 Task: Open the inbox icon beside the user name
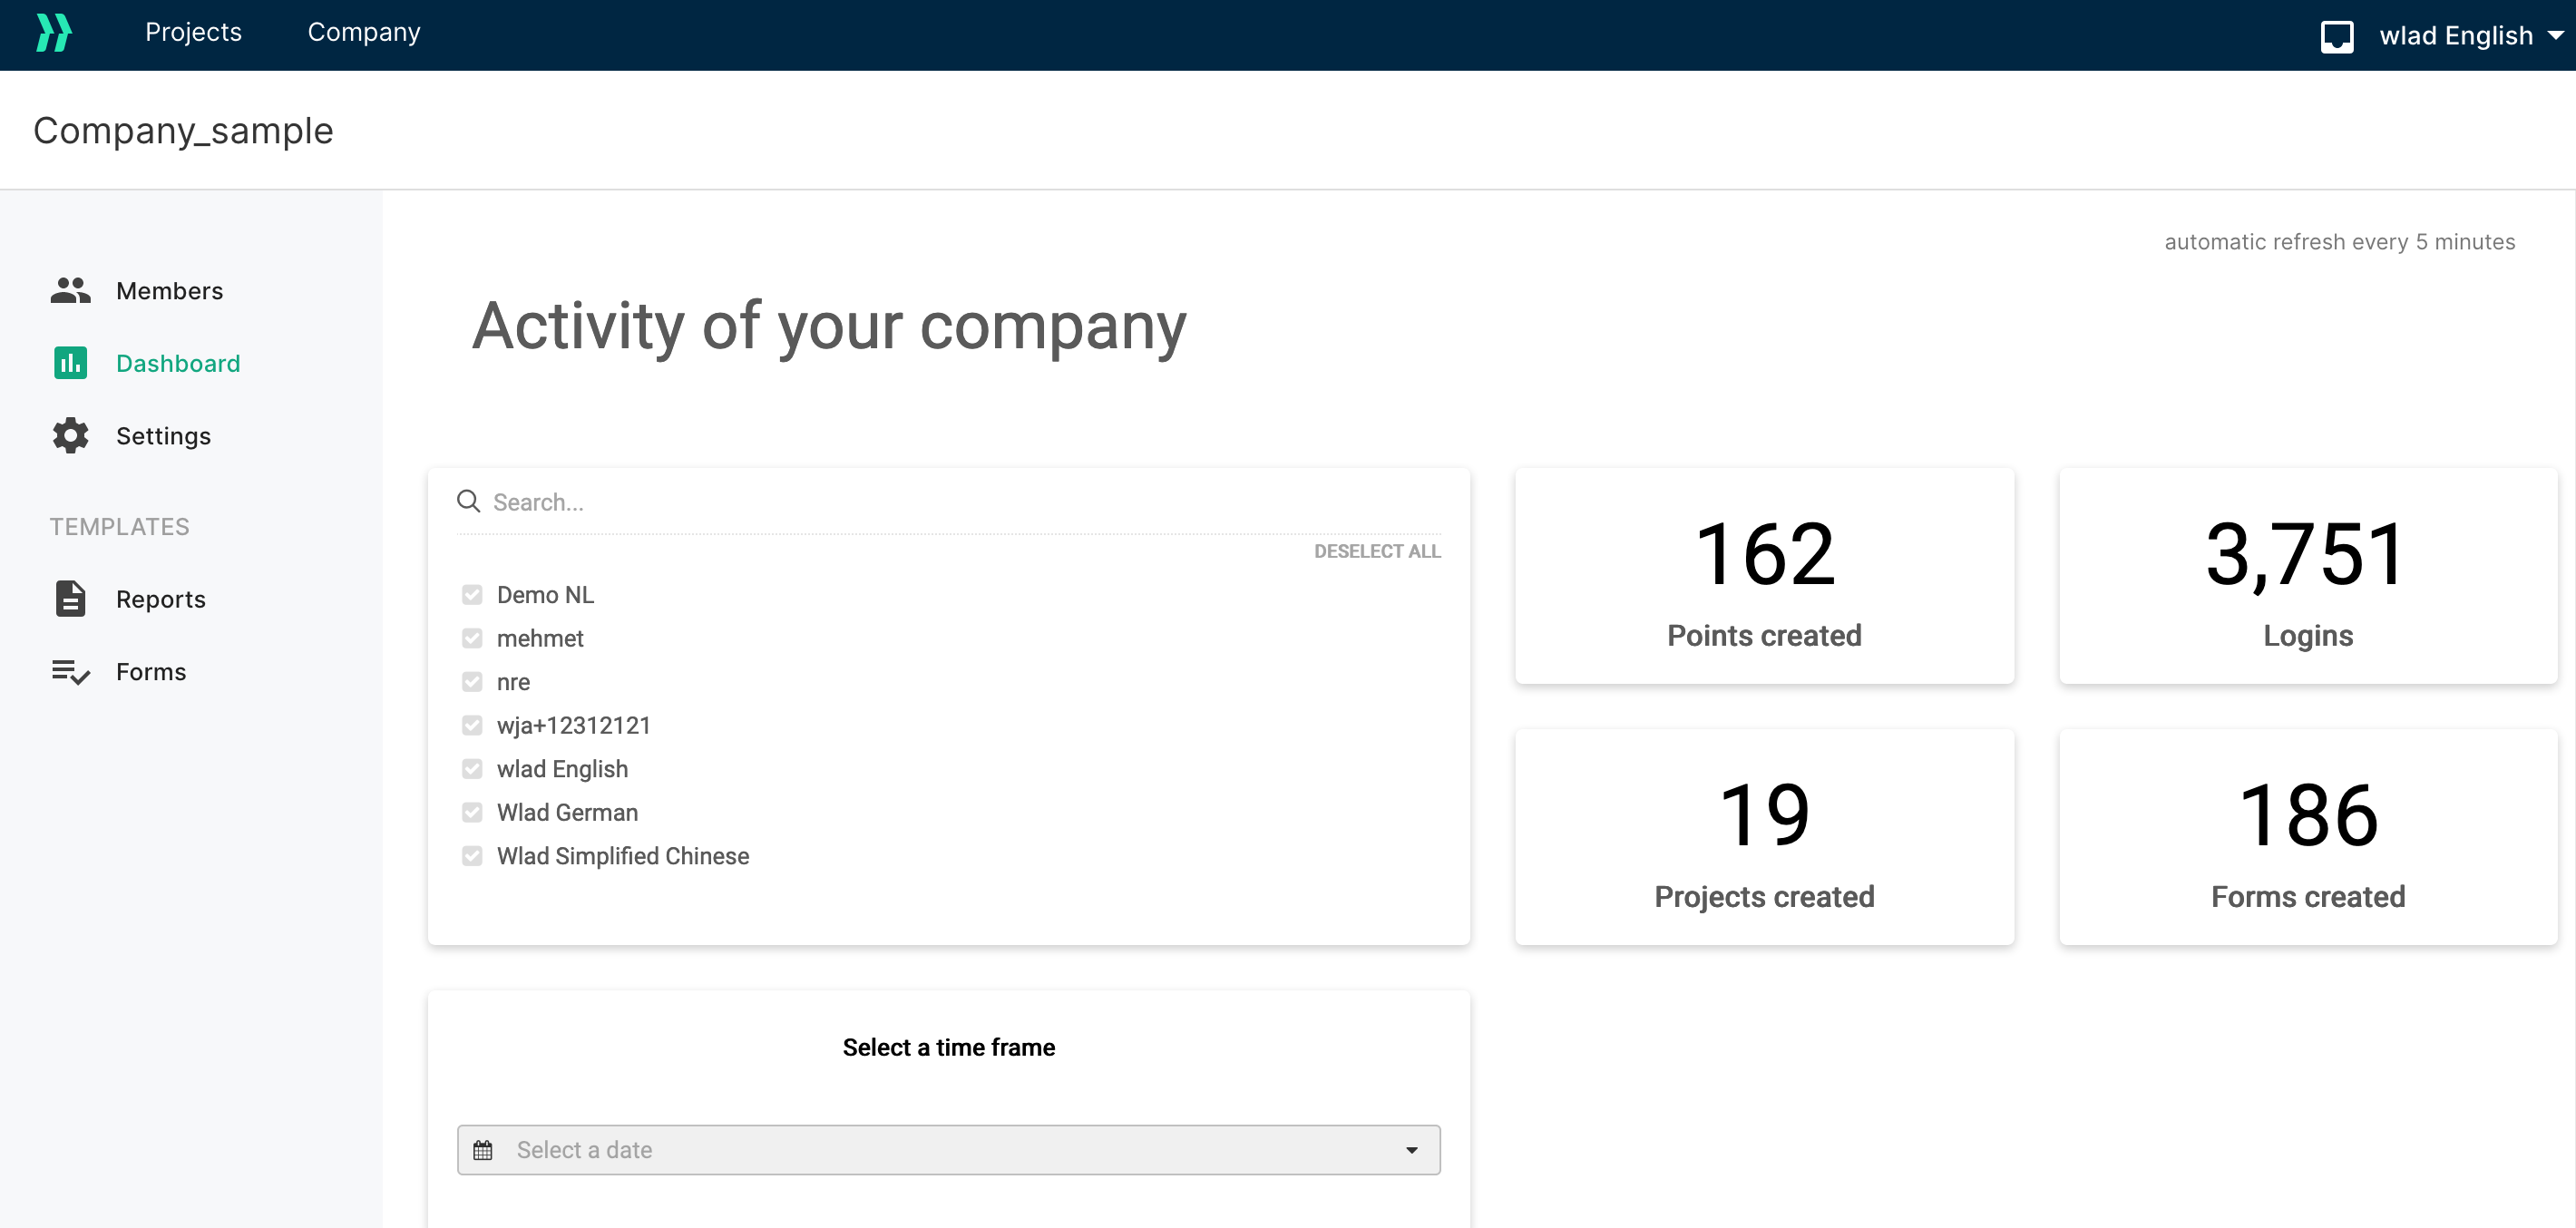(x=2336, y=36)
